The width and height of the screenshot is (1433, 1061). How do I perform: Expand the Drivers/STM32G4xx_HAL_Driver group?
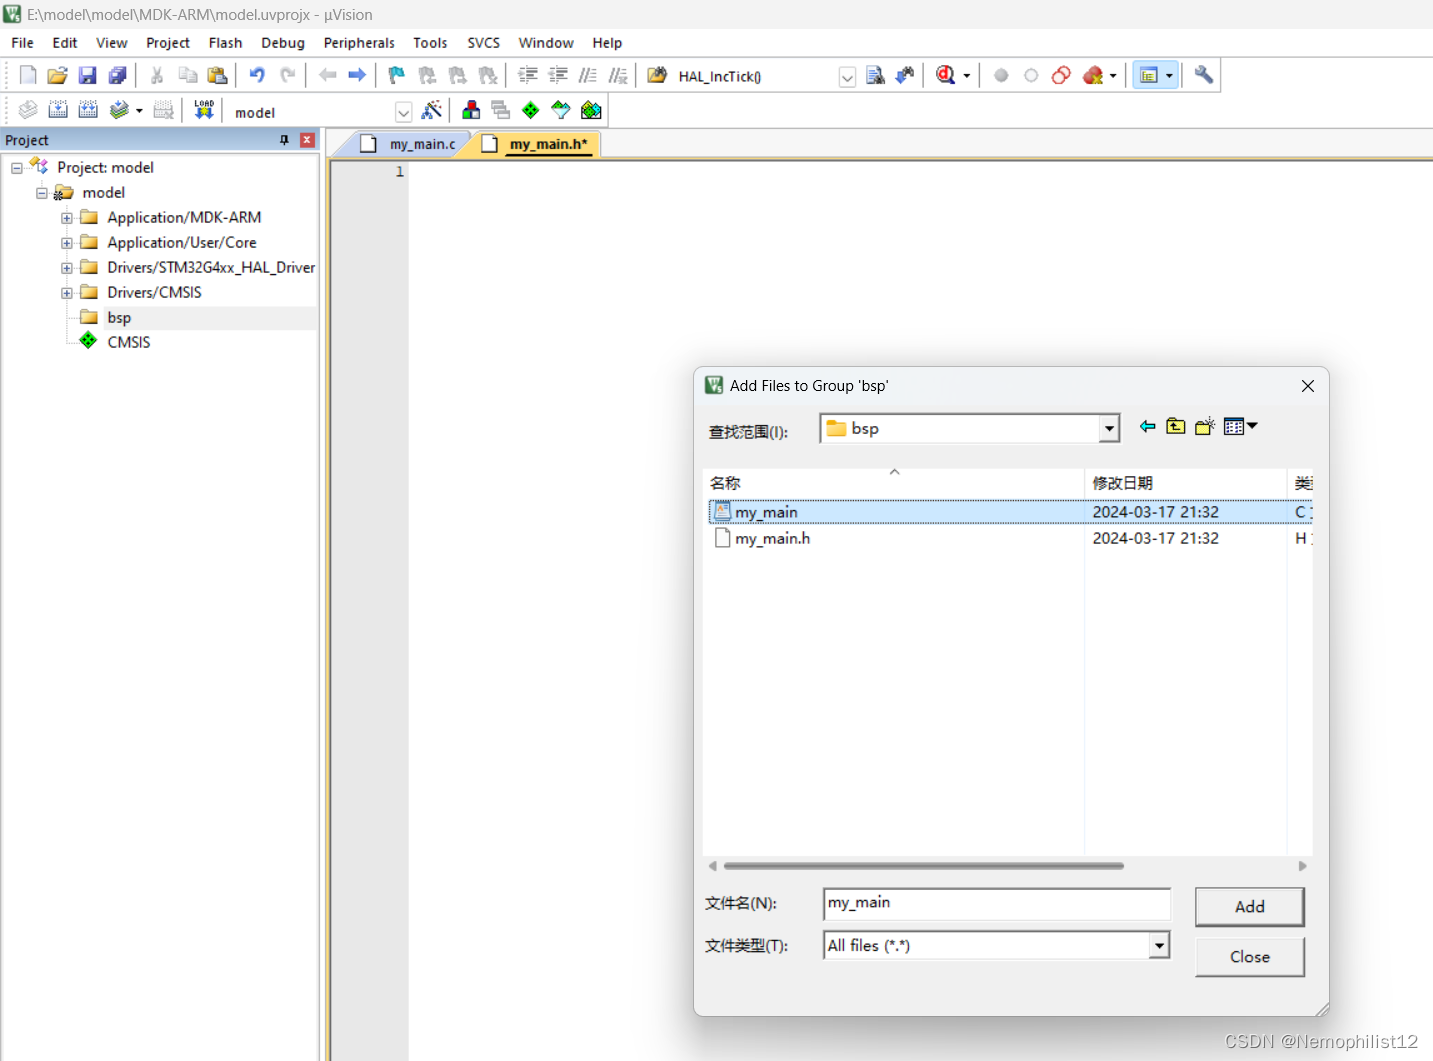tap(67, 268)
